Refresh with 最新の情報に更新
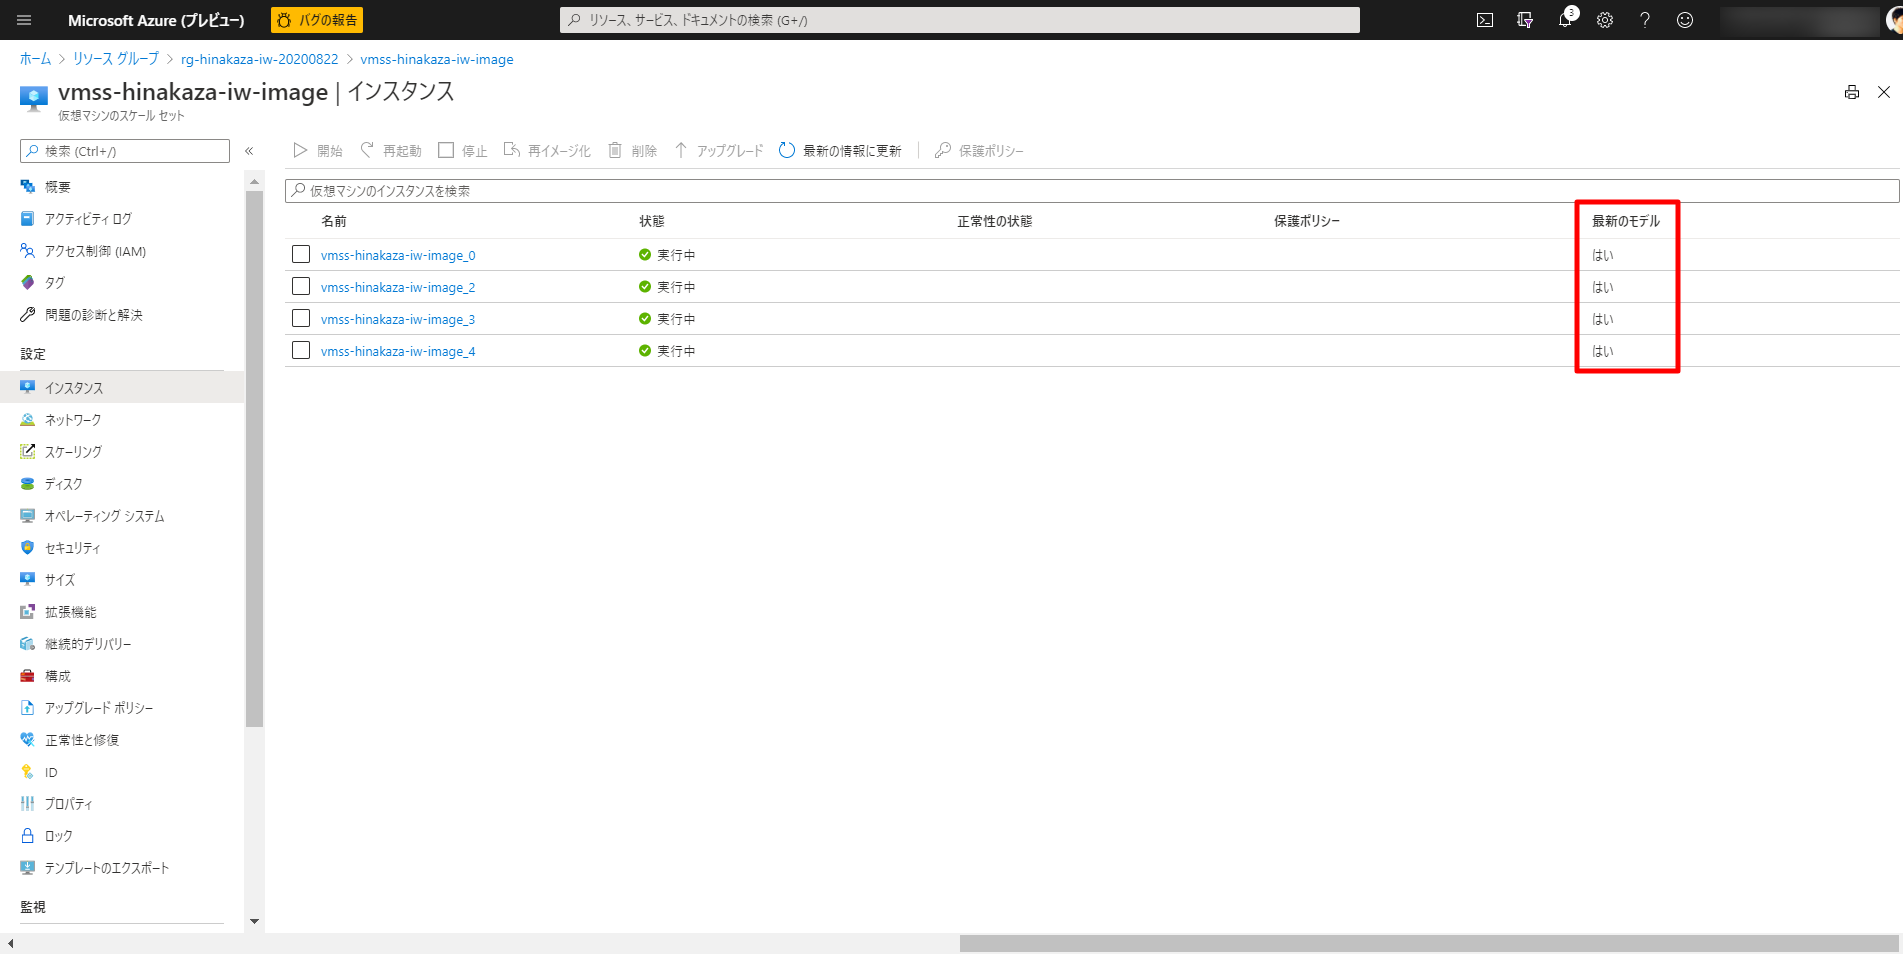This screenshot has width=1903, height=954. pos(840,151)
